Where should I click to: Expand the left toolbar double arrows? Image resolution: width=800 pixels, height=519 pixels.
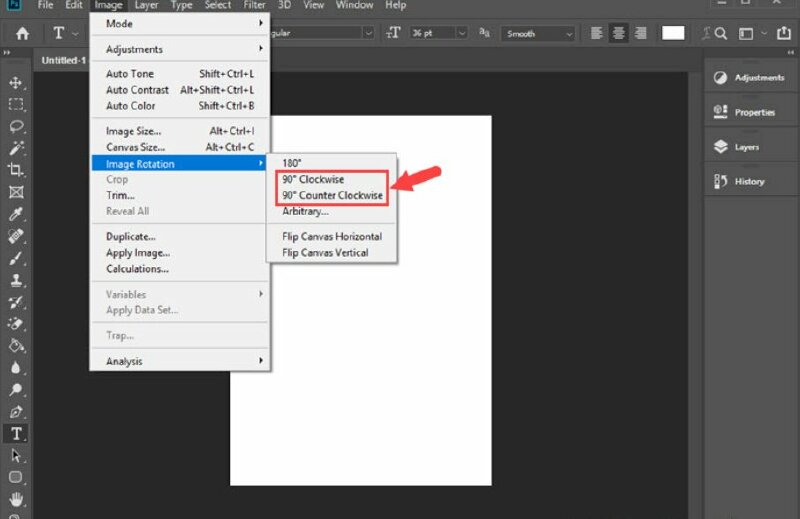[x=7, y=53]
